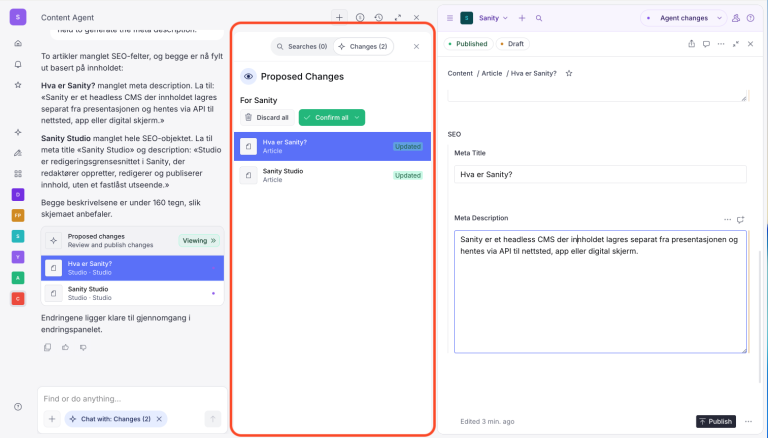Open the comment icon in document toolbar
This screenshot has height=438, width=768.
(x=706, y=44)
